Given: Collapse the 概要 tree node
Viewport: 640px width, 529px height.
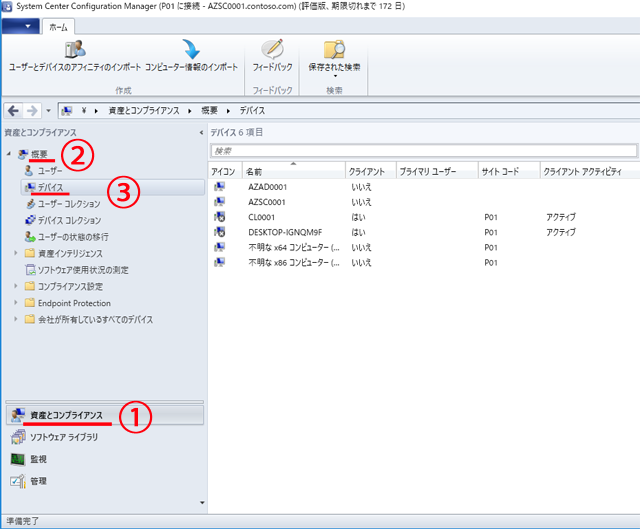Looking at the screenshot, I should click(x=9, y=155).
